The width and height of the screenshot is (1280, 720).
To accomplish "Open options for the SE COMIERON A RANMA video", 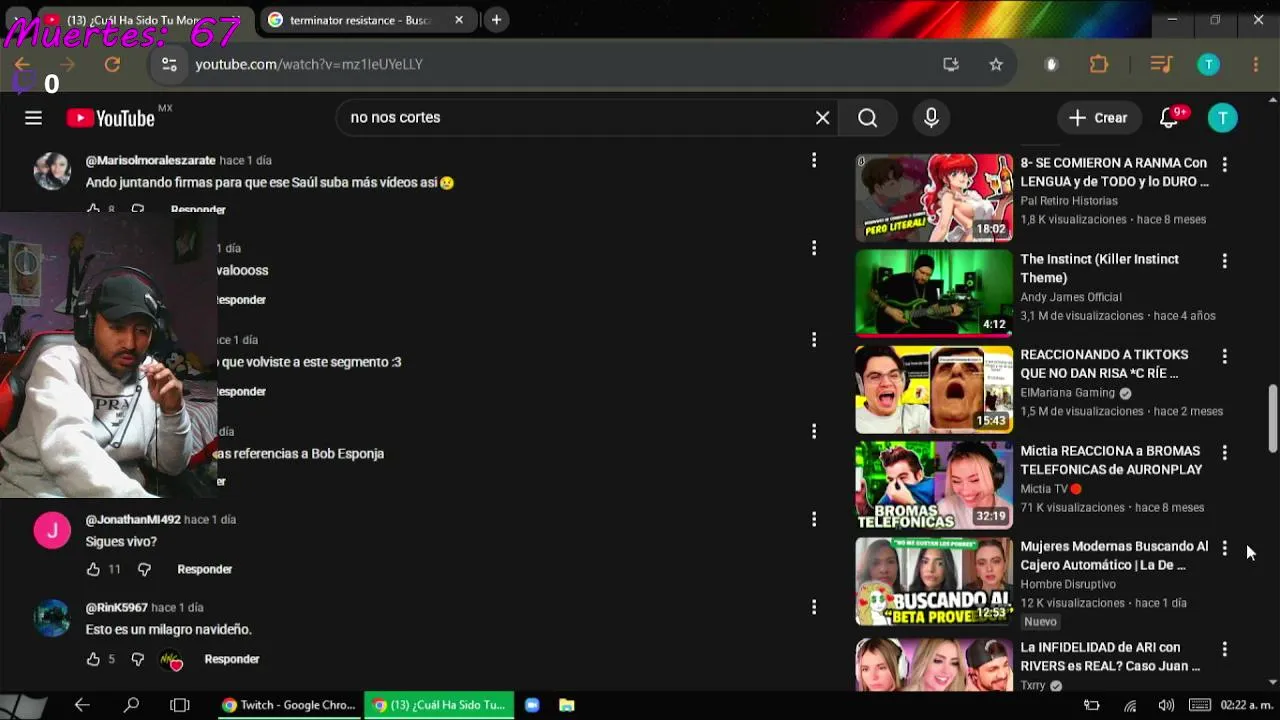I will pos(1224,164).
